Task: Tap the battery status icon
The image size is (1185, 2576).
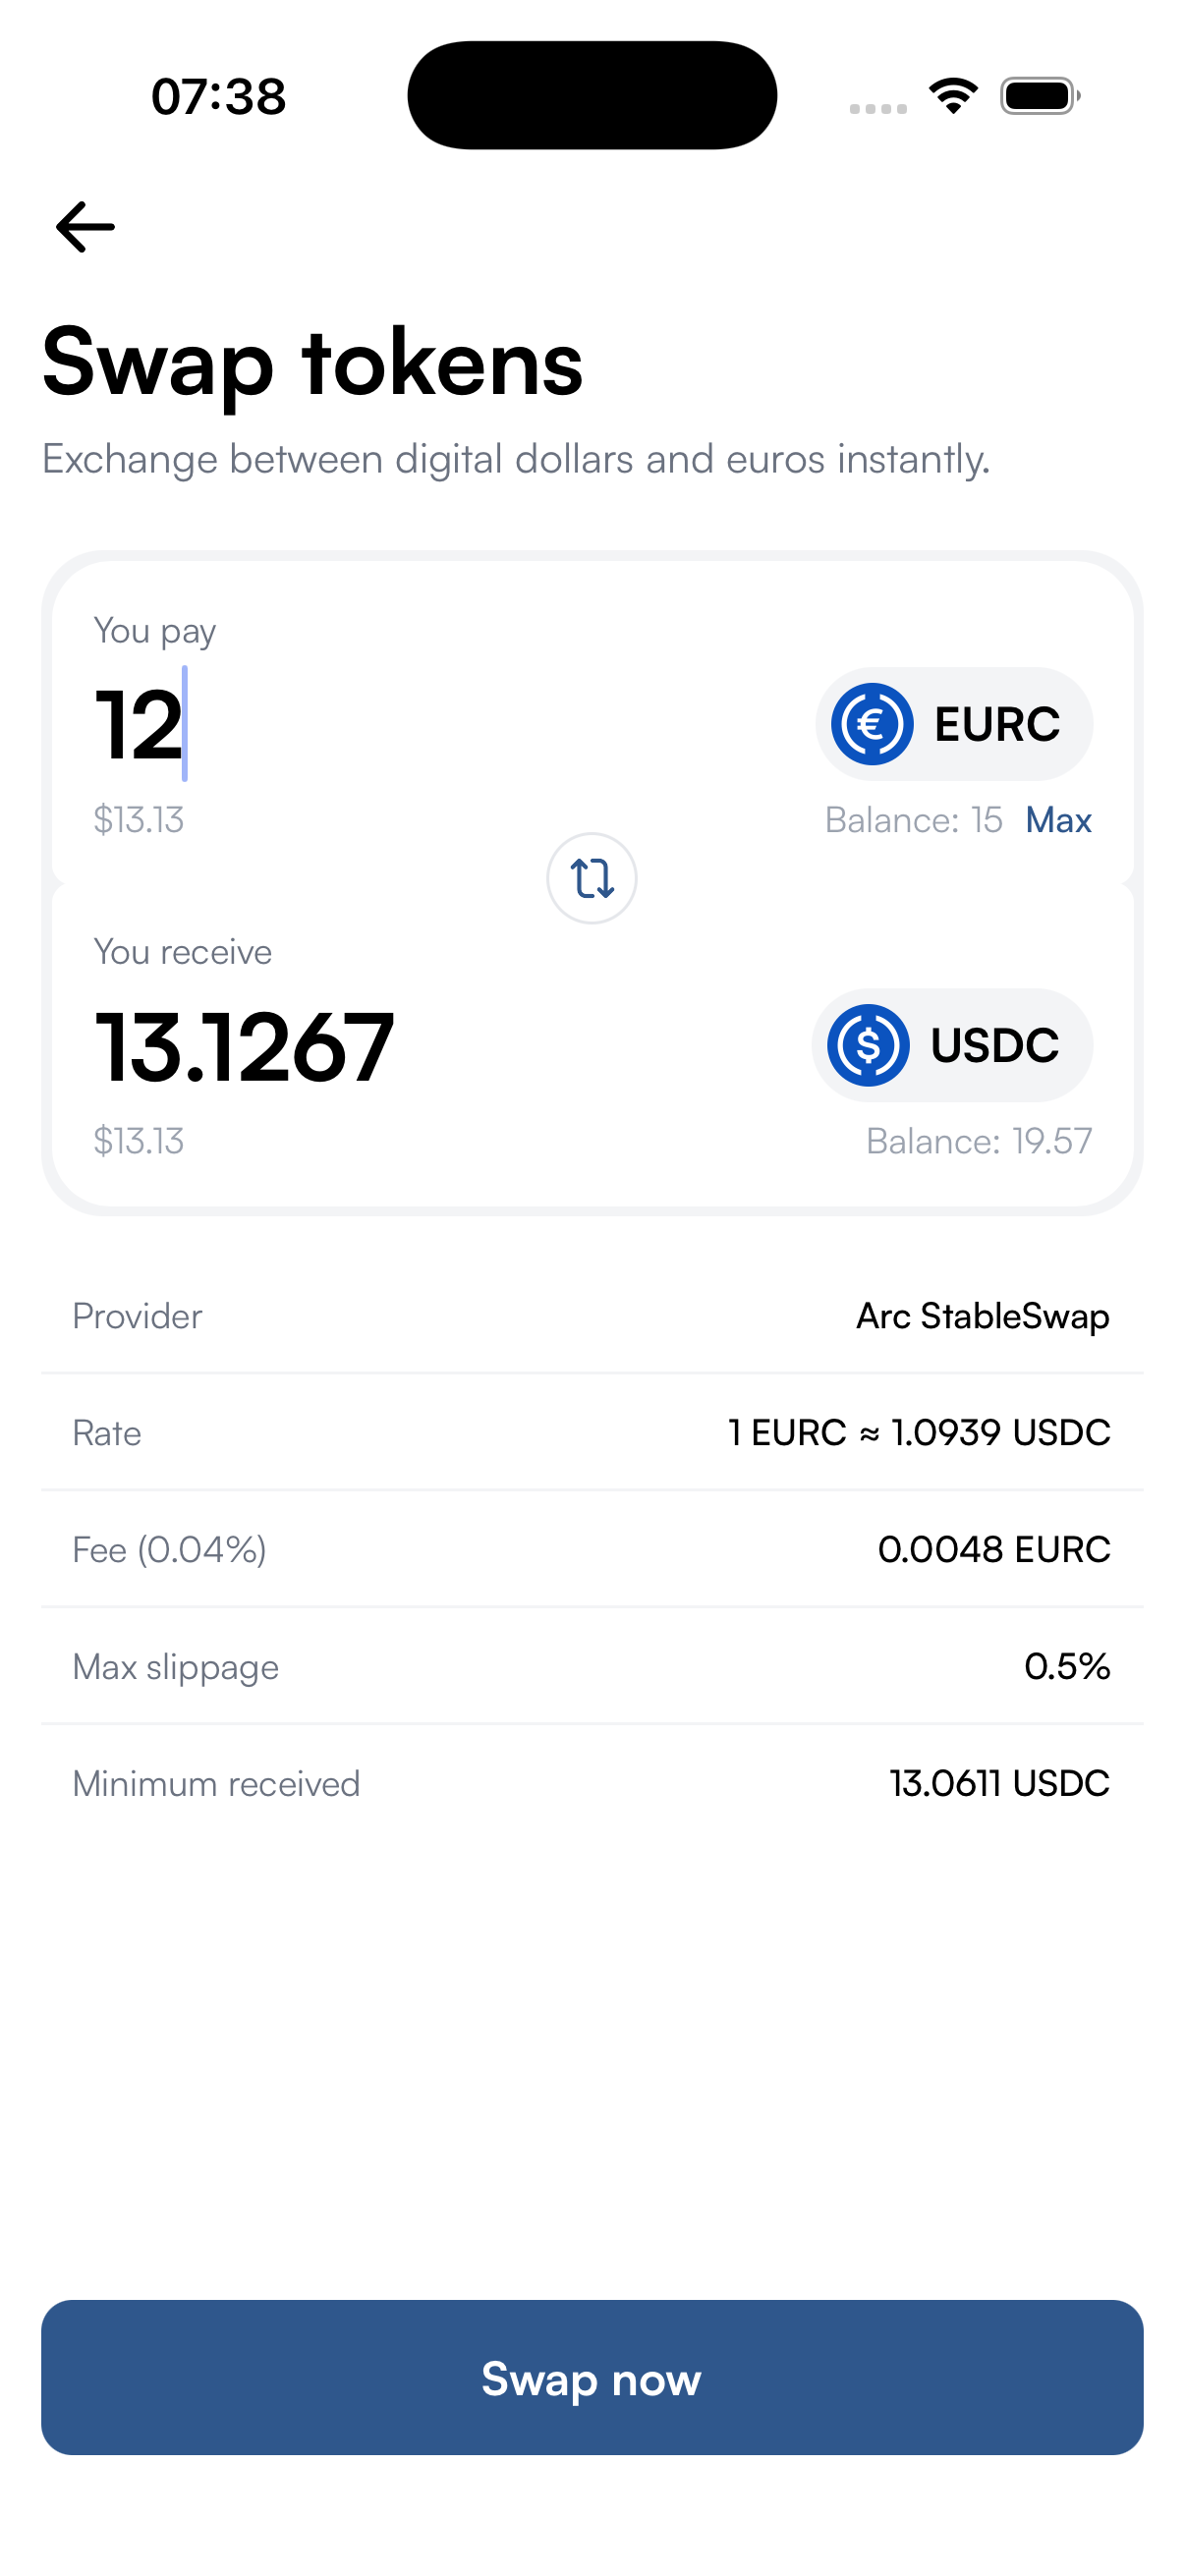Action: [1040, 96]
